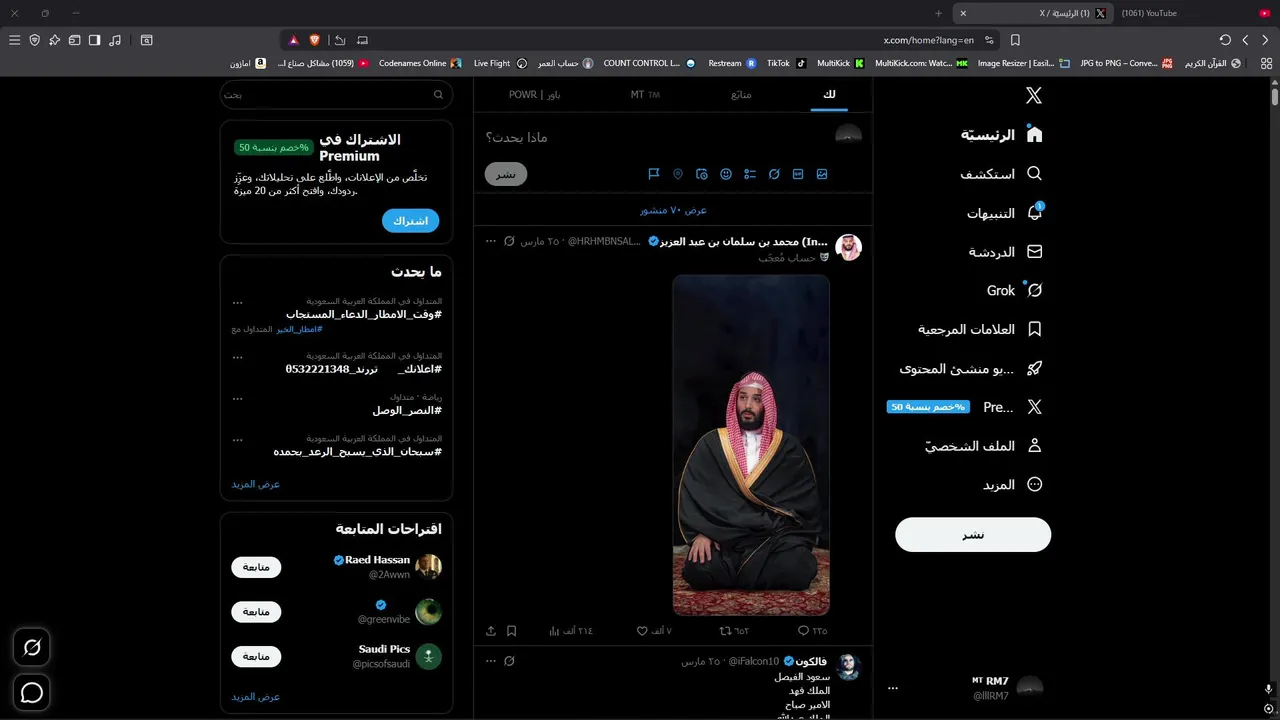Open the Brave VPN shield button

34,40
